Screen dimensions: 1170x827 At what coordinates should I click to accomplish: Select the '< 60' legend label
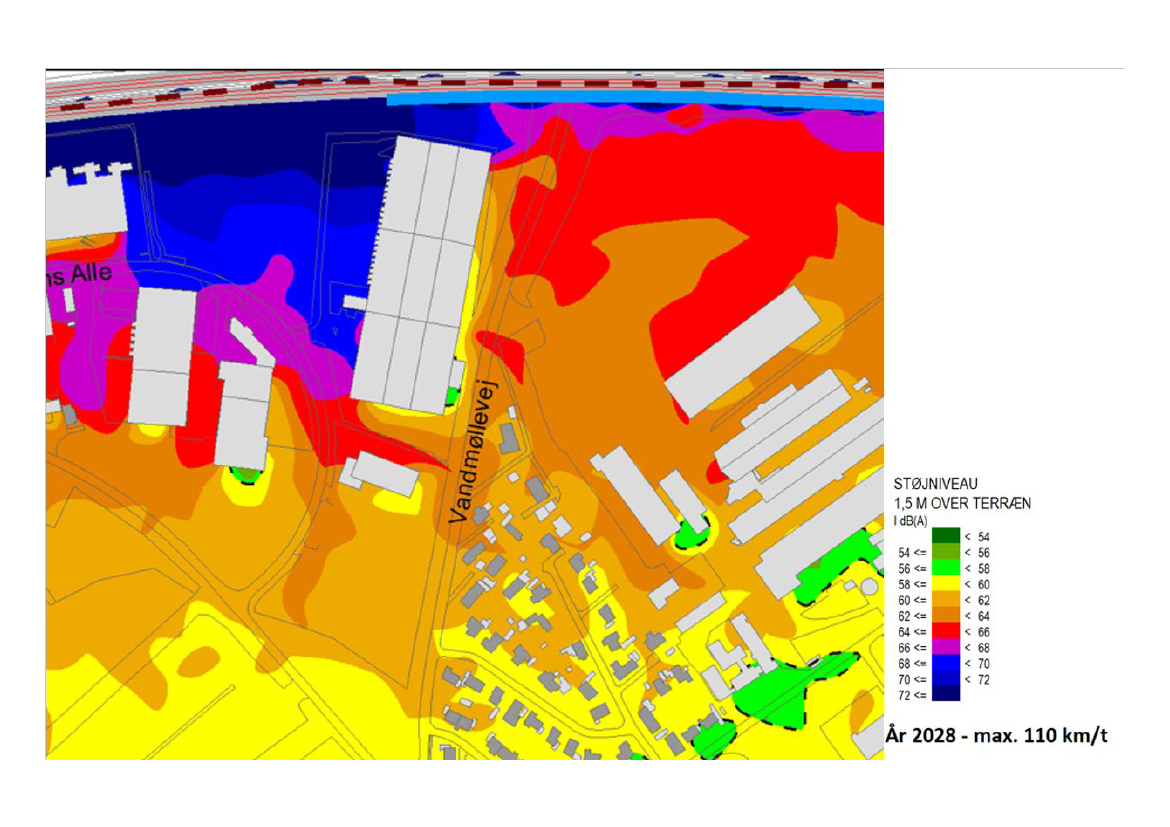pos(977,584)
